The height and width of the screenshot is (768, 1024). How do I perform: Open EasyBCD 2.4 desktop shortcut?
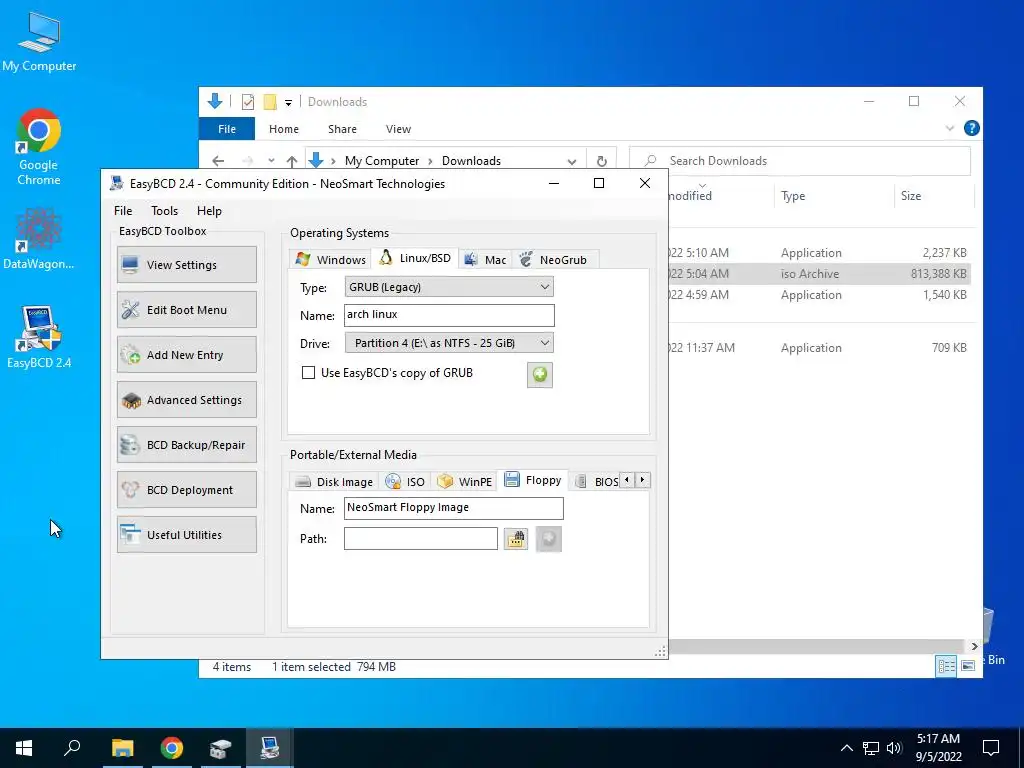coord(39,337)
